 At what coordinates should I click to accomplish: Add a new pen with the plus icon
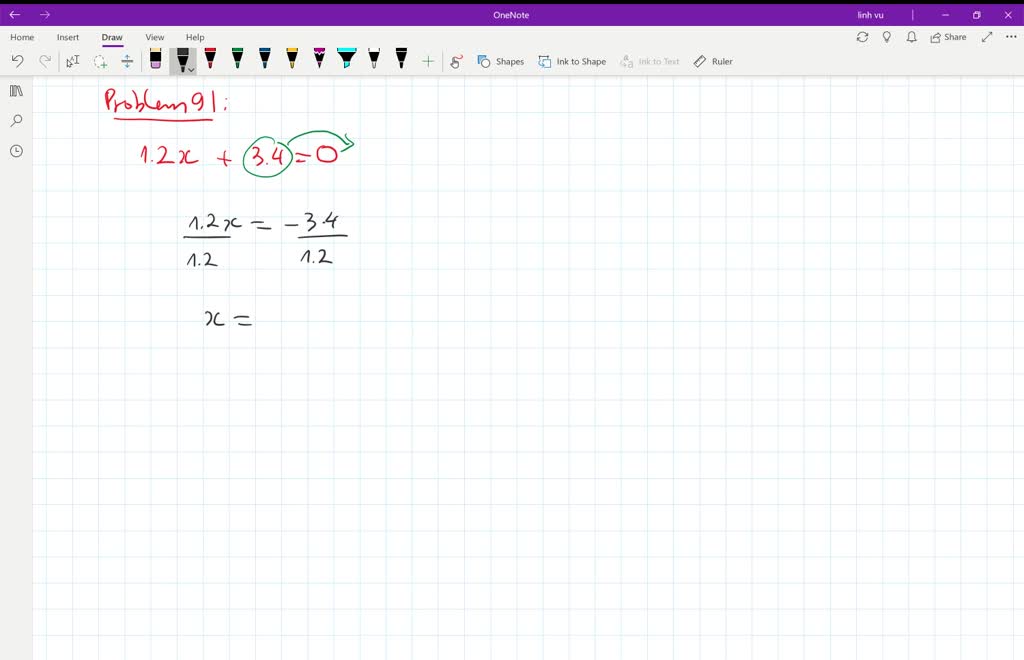tap(427, 60)
